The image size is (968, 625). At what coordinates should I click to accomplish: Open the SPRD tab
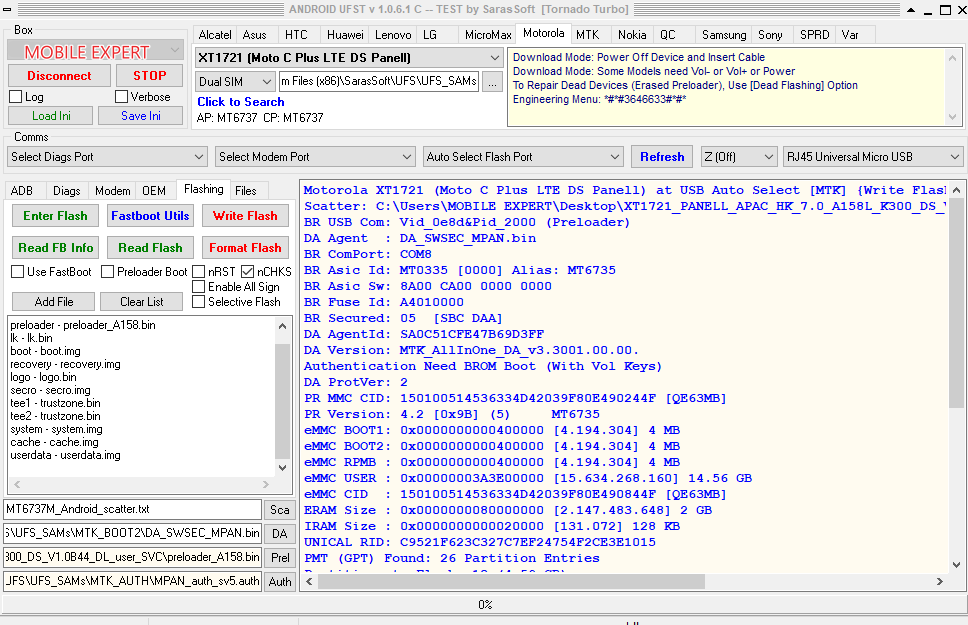pos(814,35)
